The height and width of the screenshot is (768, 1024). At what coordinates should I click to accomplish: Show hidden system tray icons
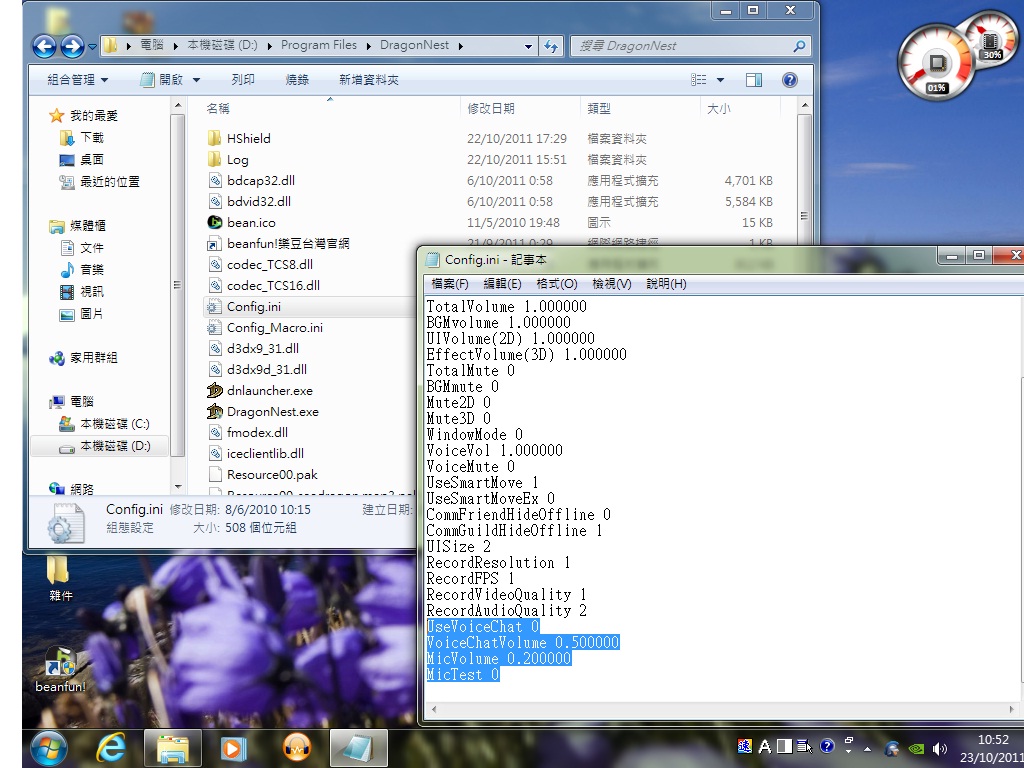click(x=867, y=749)
